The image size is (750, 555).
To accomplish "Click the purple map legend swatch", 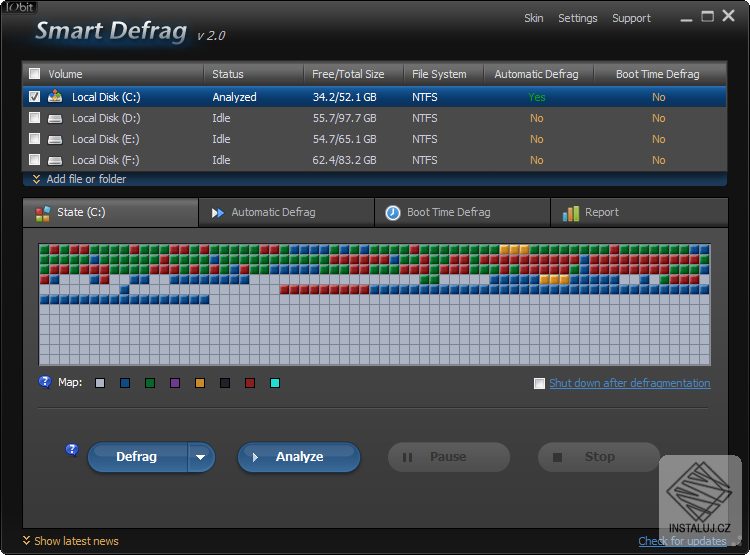I will 175,383.
